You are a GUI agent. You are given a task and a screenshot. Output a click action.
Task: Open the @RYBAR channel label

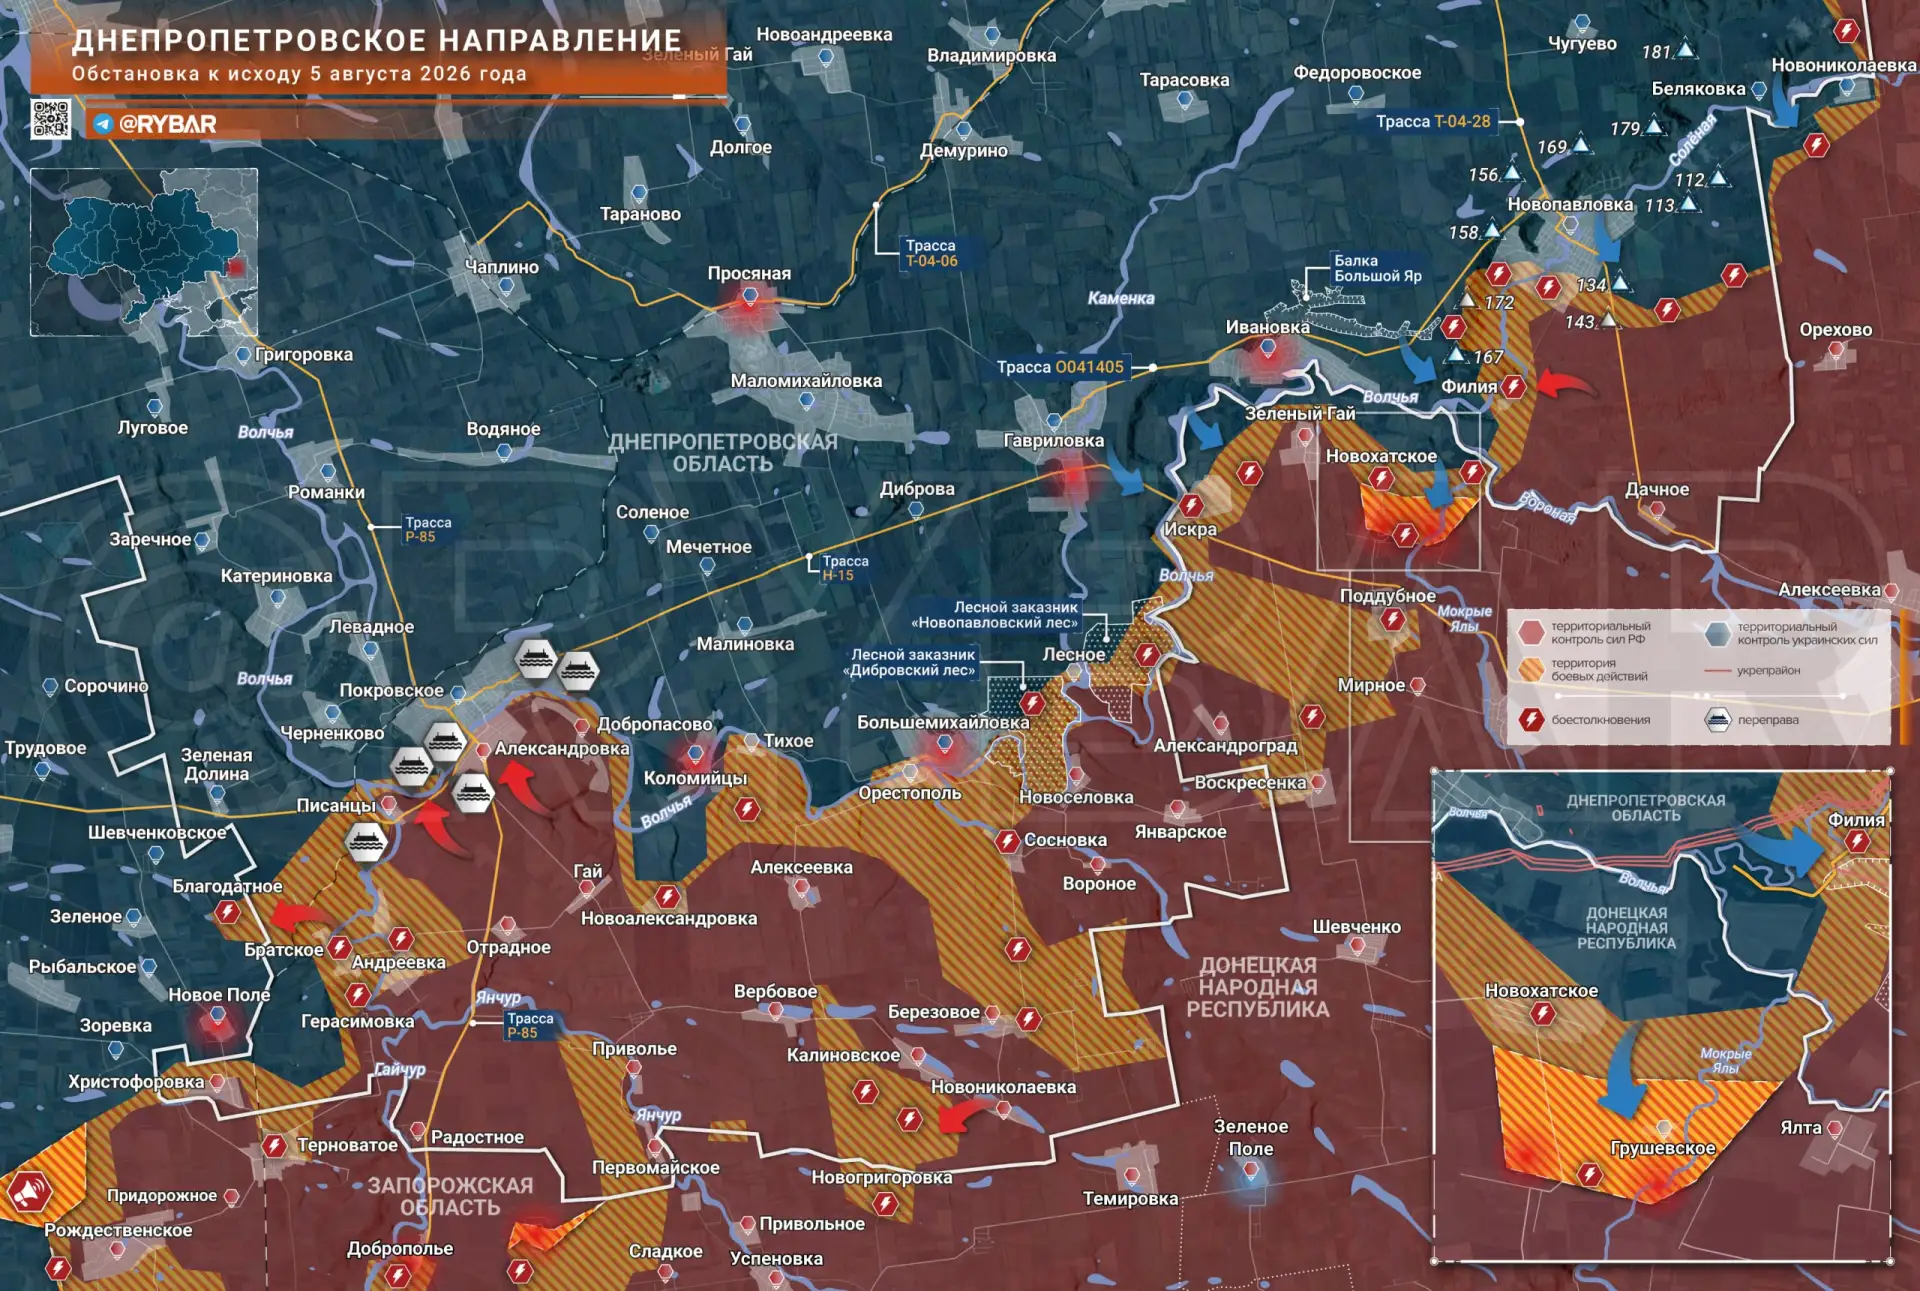point(168,124)
